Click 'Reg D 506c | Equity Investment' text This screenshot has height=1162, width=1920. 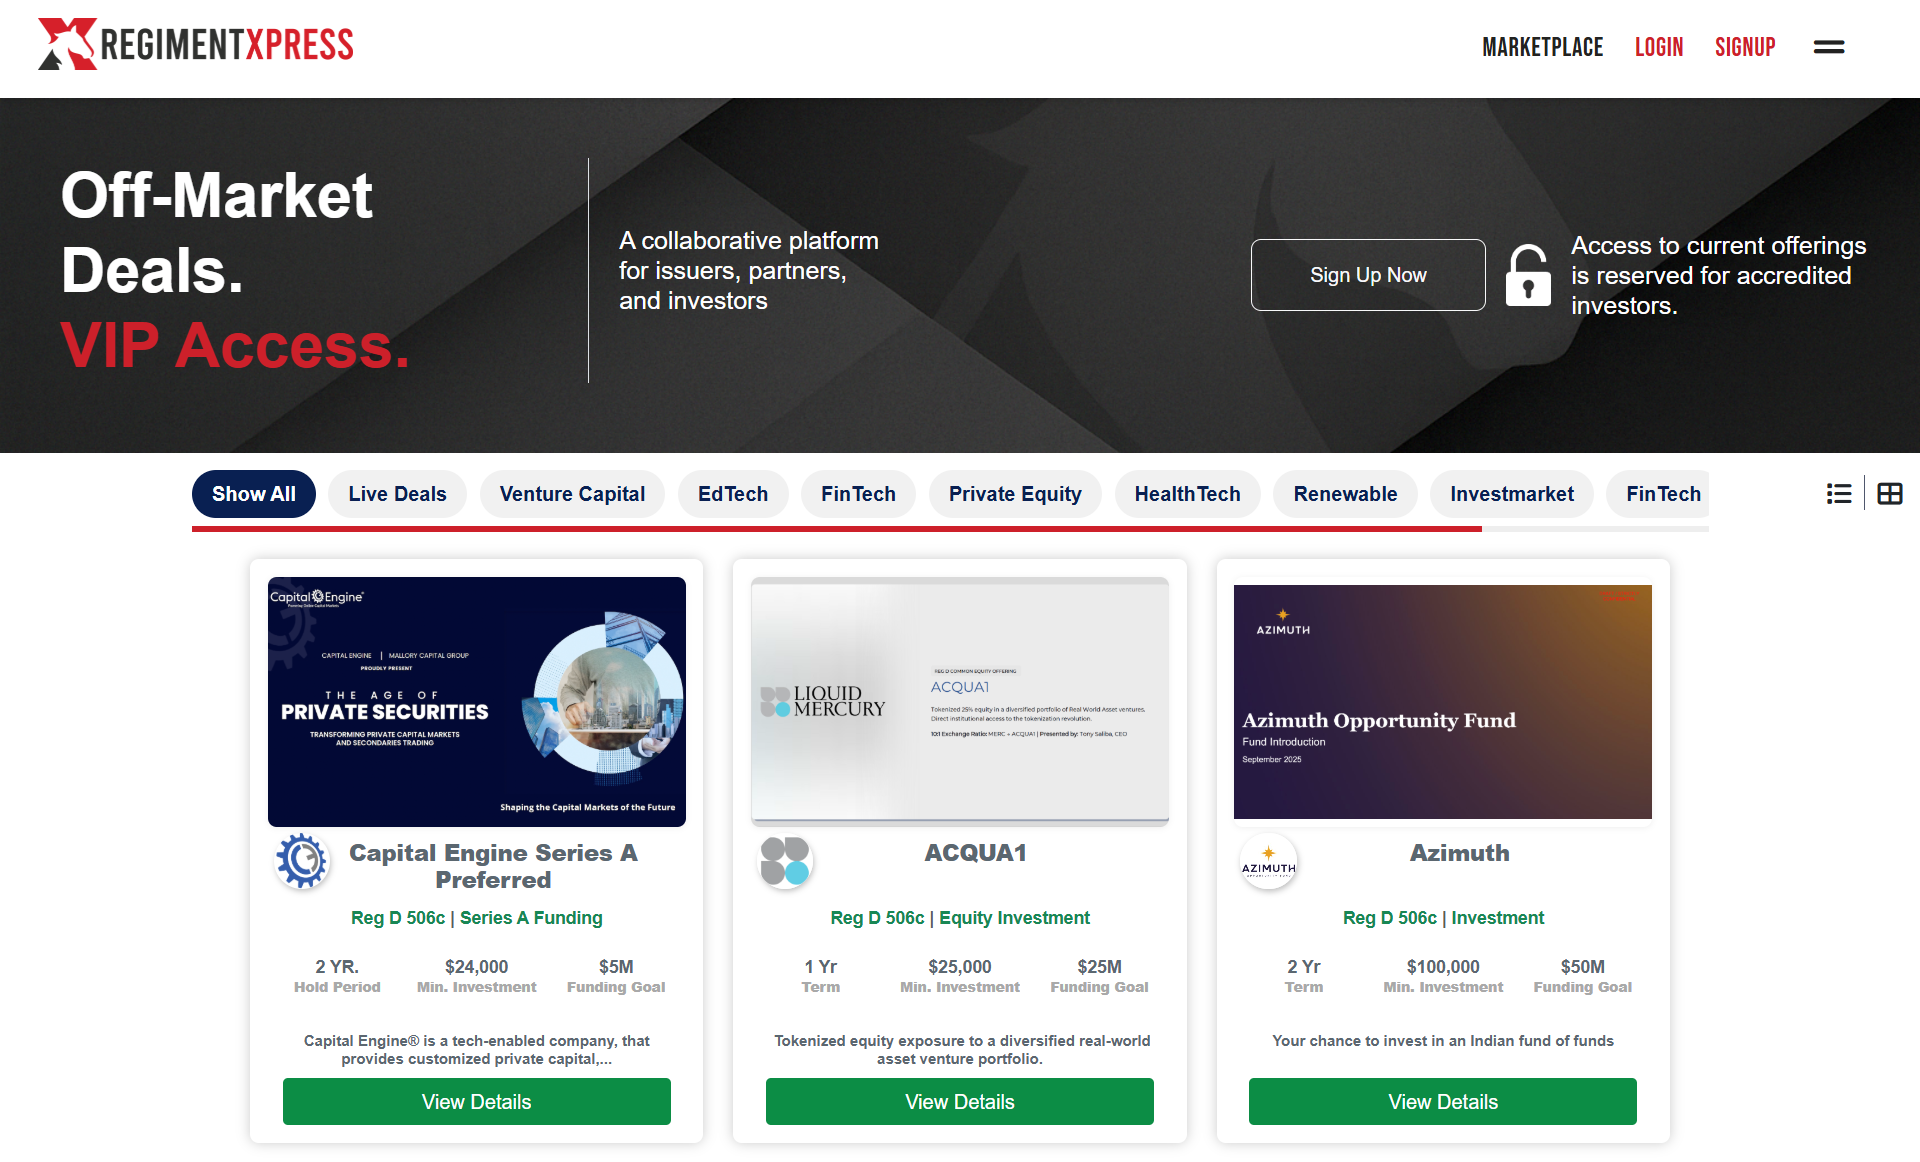tap(960, 918)
